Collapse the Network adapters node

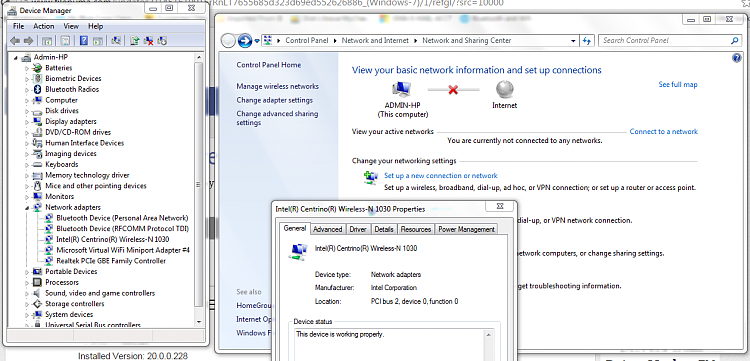[x=27, y=208]
